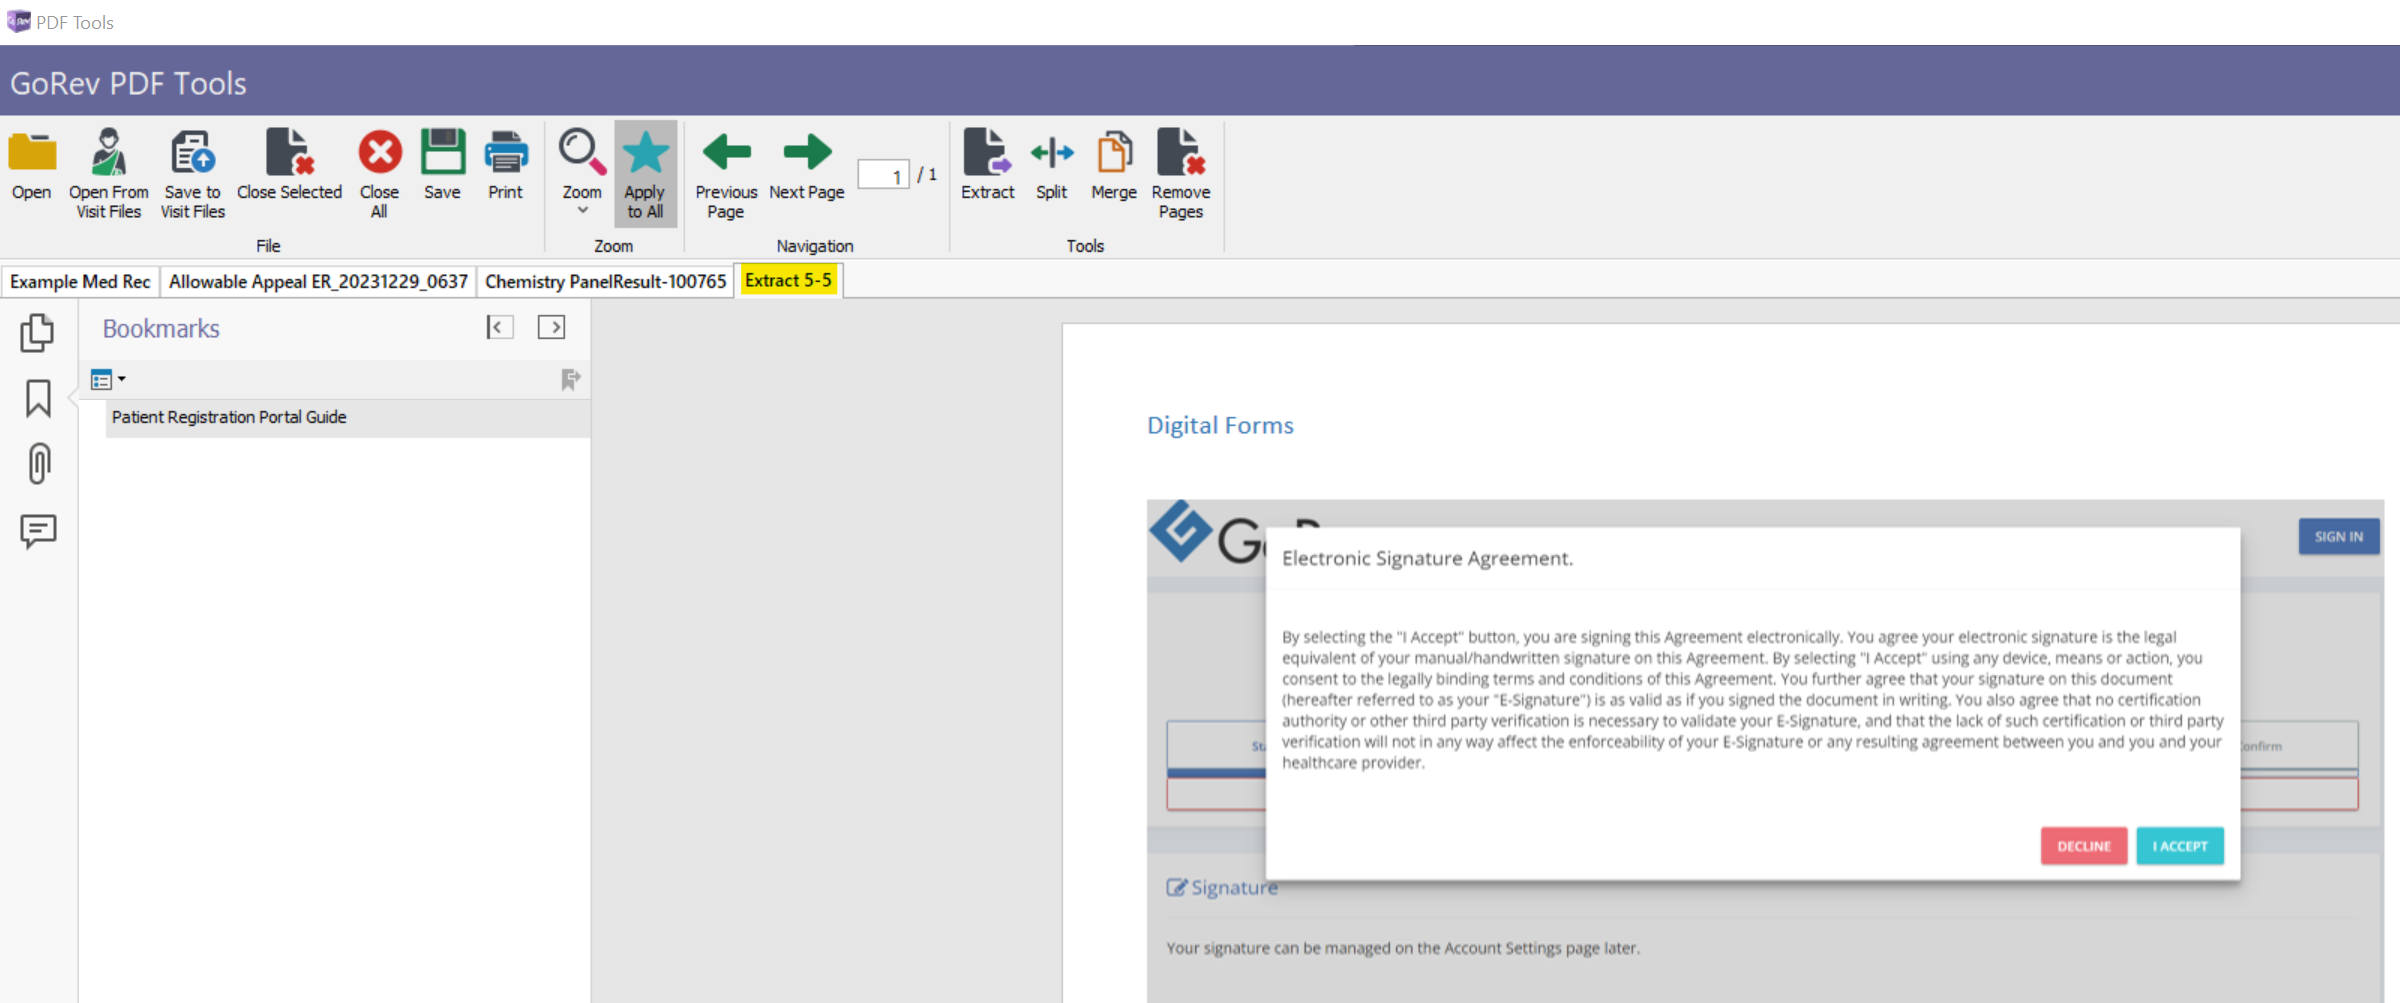The height and width of the screenshot is (1003, 2400).
Task: Go to Next Page arrow
Action: click(807, 166)
